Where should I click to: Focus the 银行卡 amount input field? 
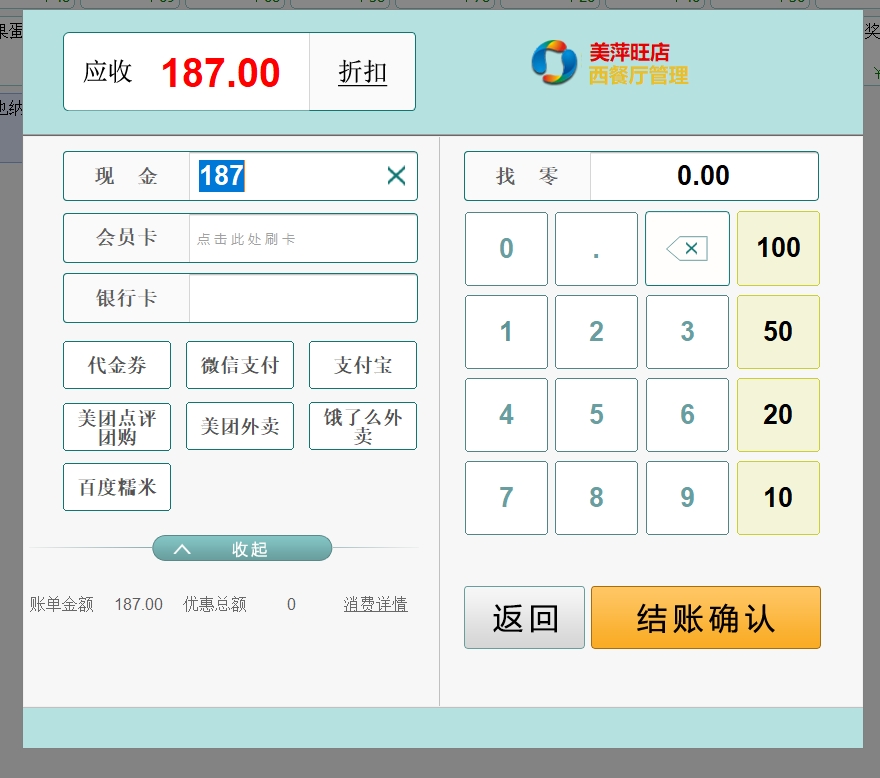click(302, 298)
